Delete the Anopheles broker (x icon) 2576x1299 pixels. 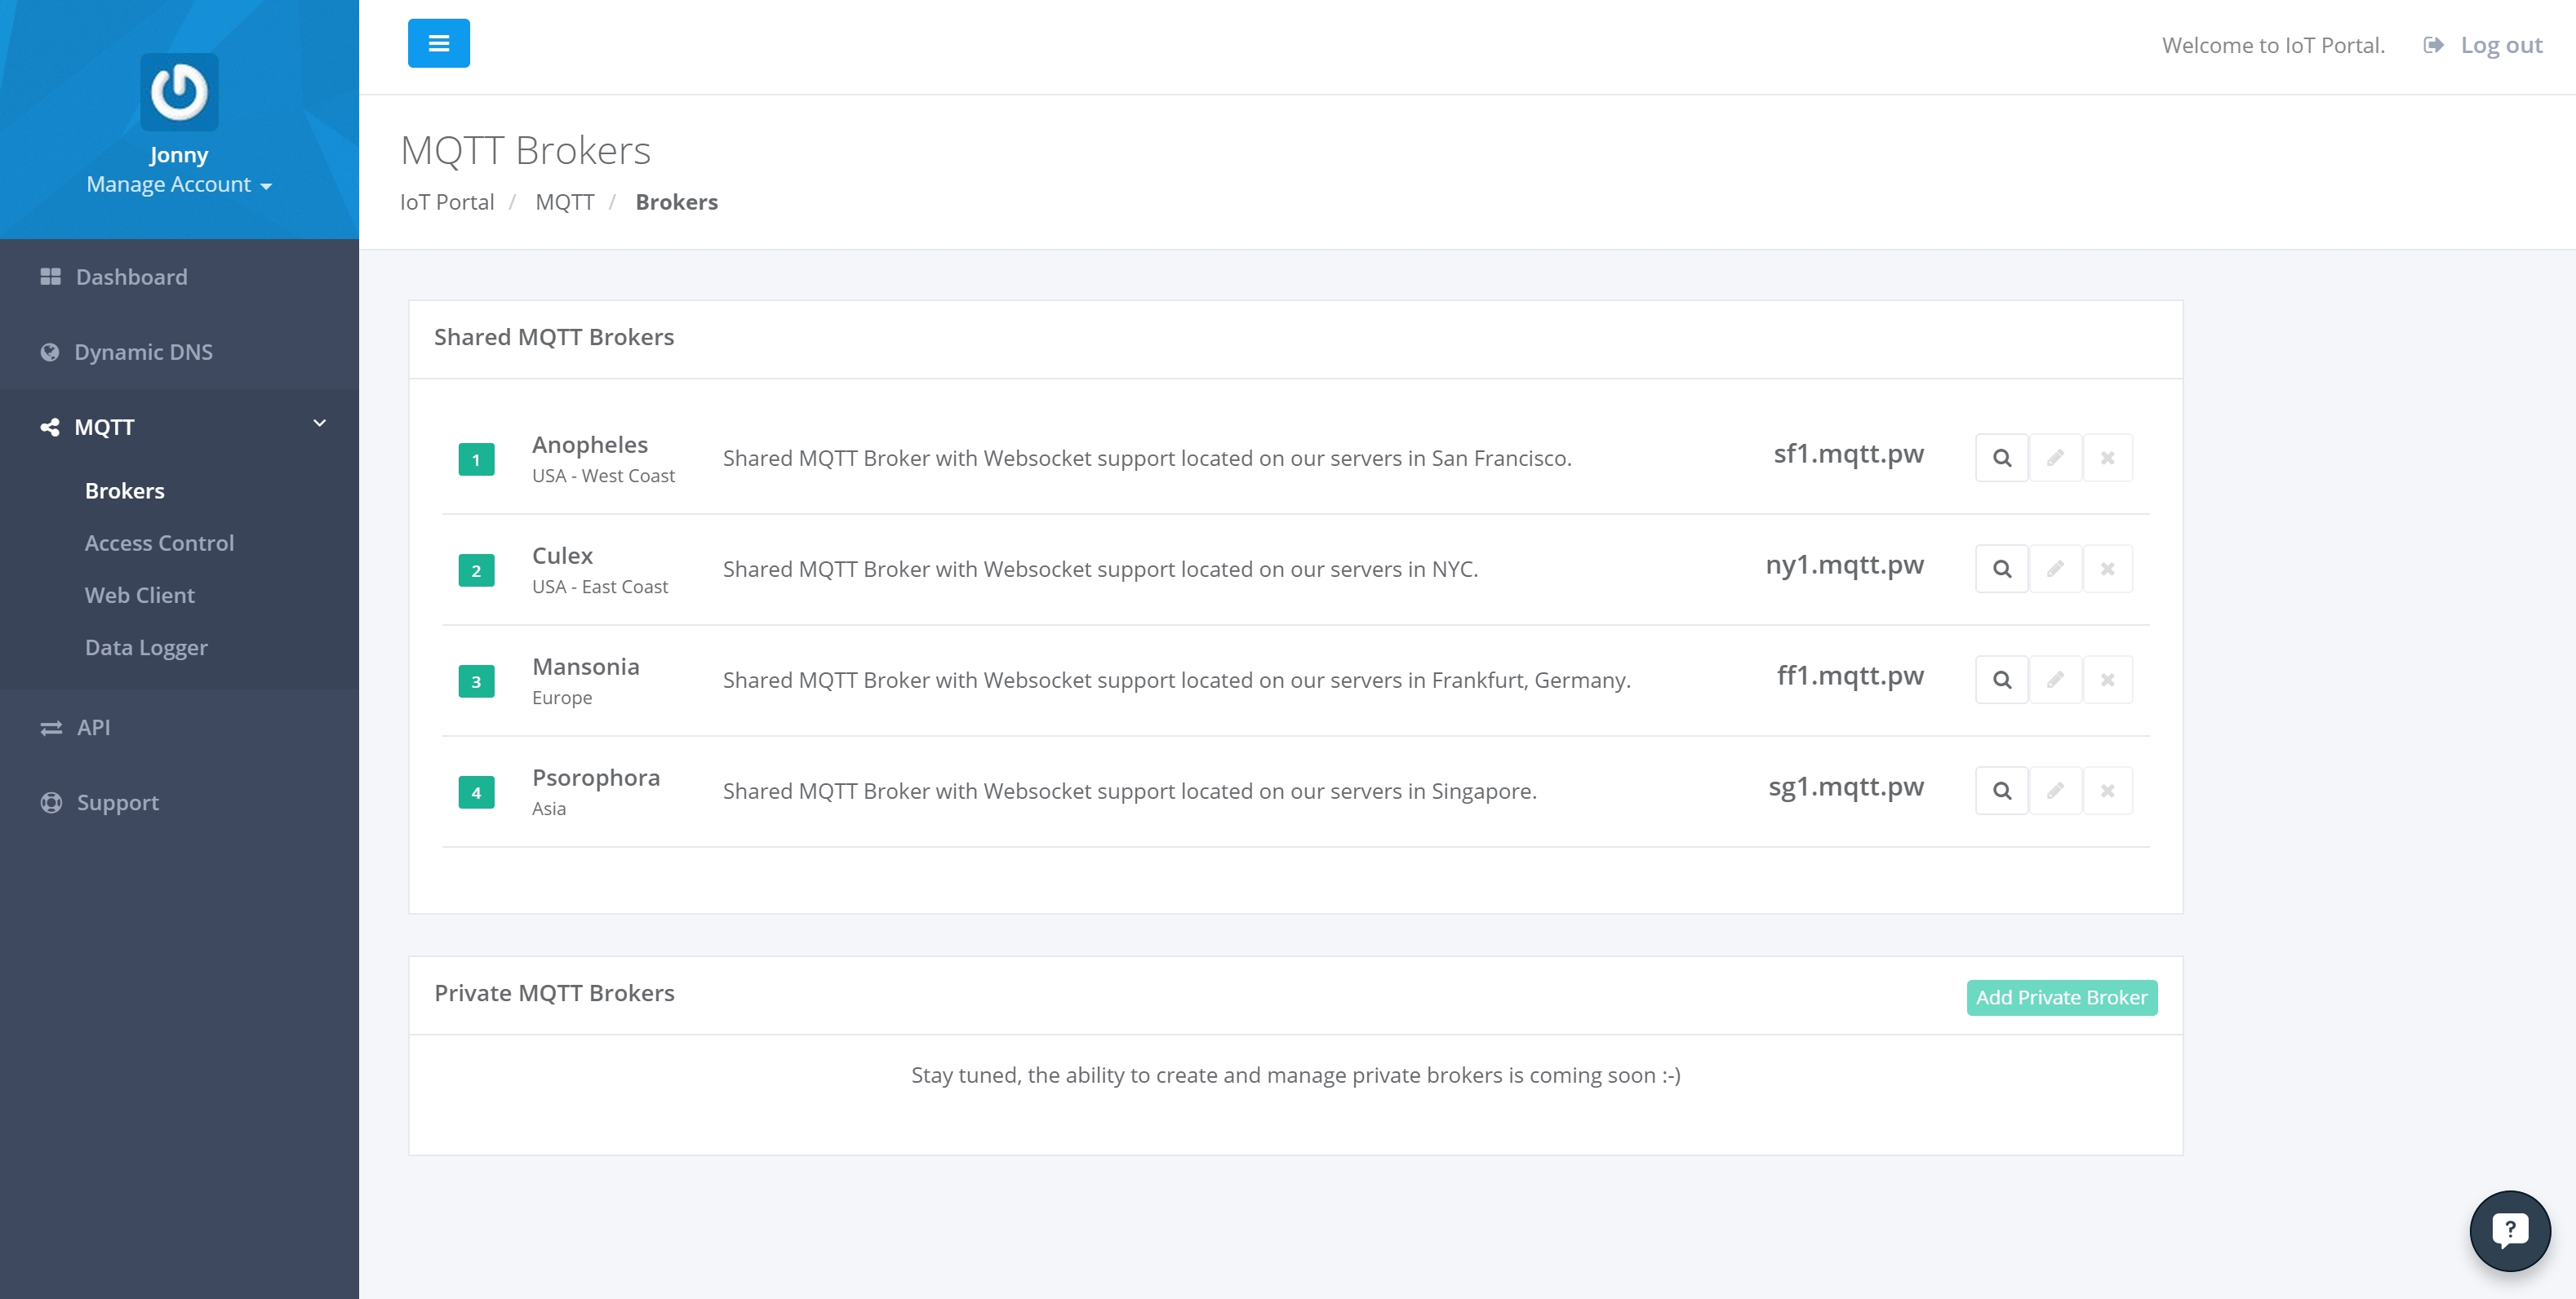click(2107, 458)
